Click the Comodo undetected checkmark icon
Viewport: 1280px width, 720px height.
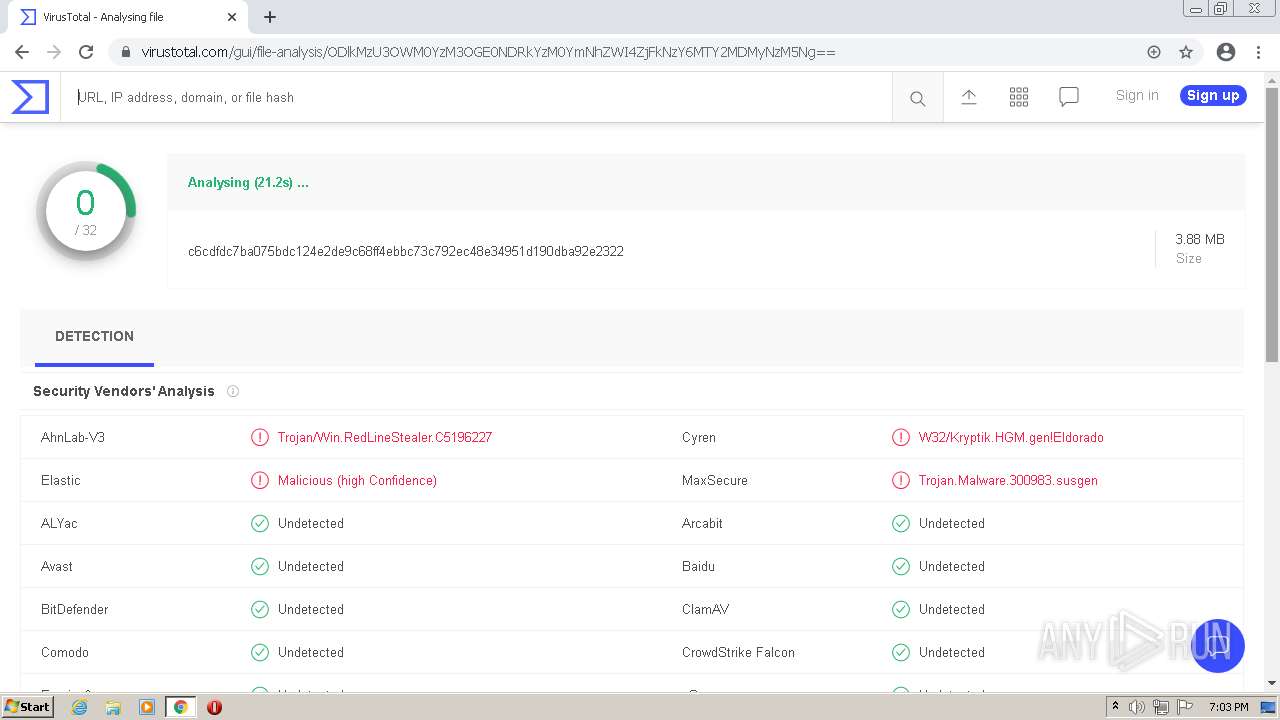[x=260, y=652]
